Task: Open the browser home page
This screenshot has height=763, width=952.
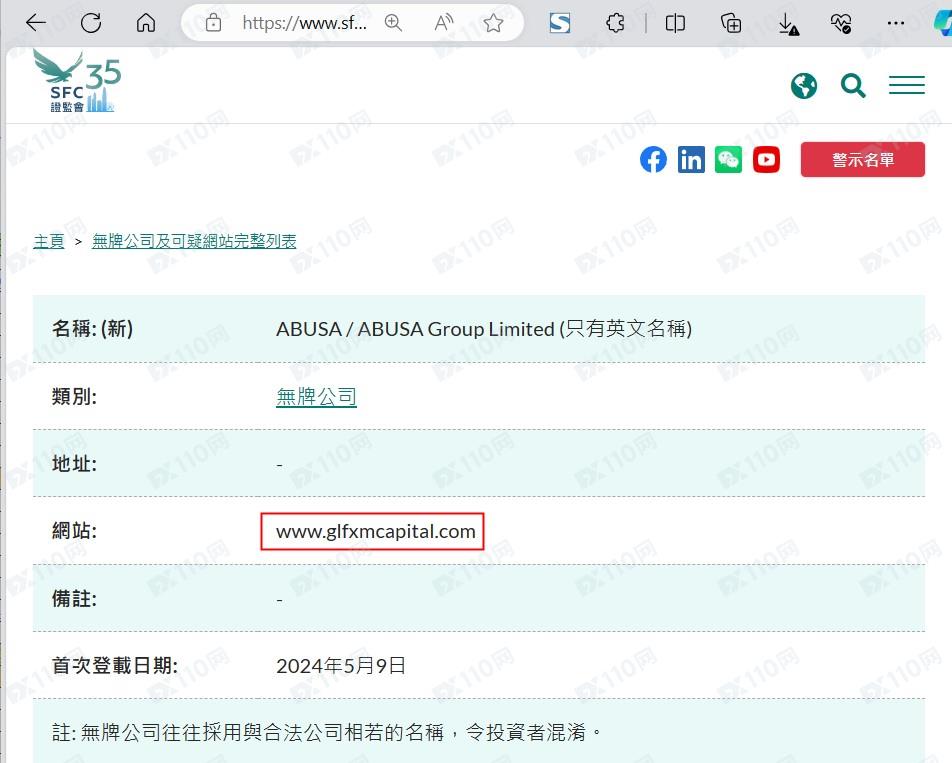Action: point(146,23)
